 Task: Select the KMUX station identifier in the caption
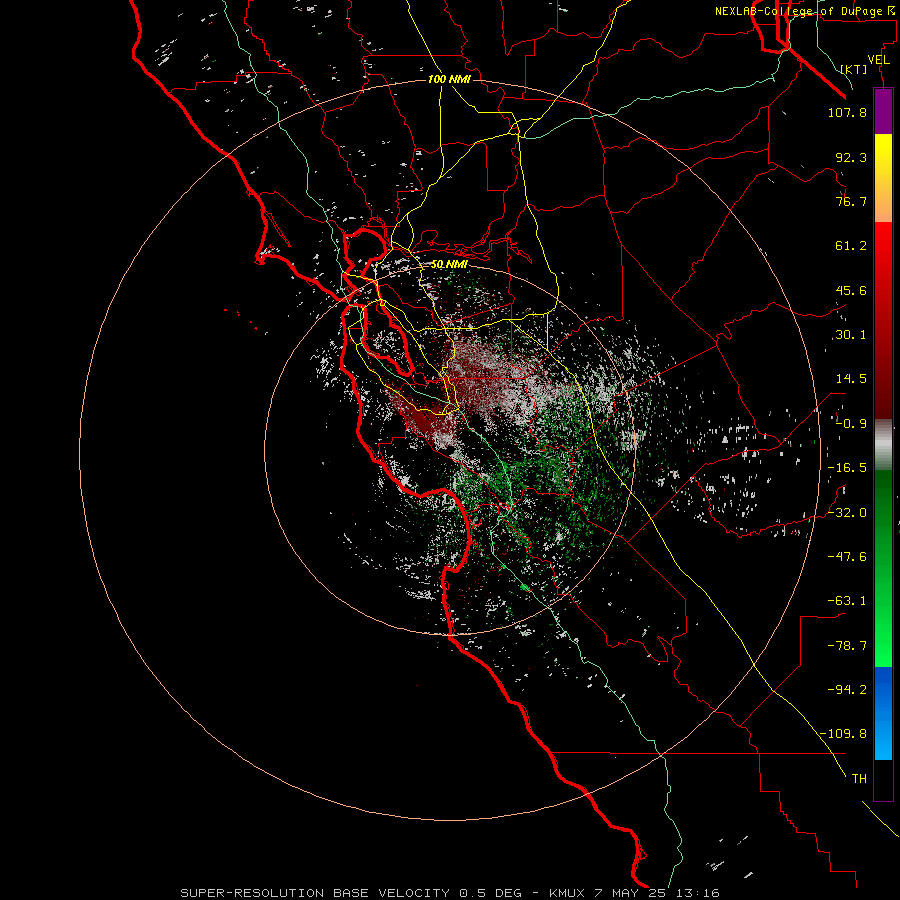pyautogui.click(x=568, y=893)
